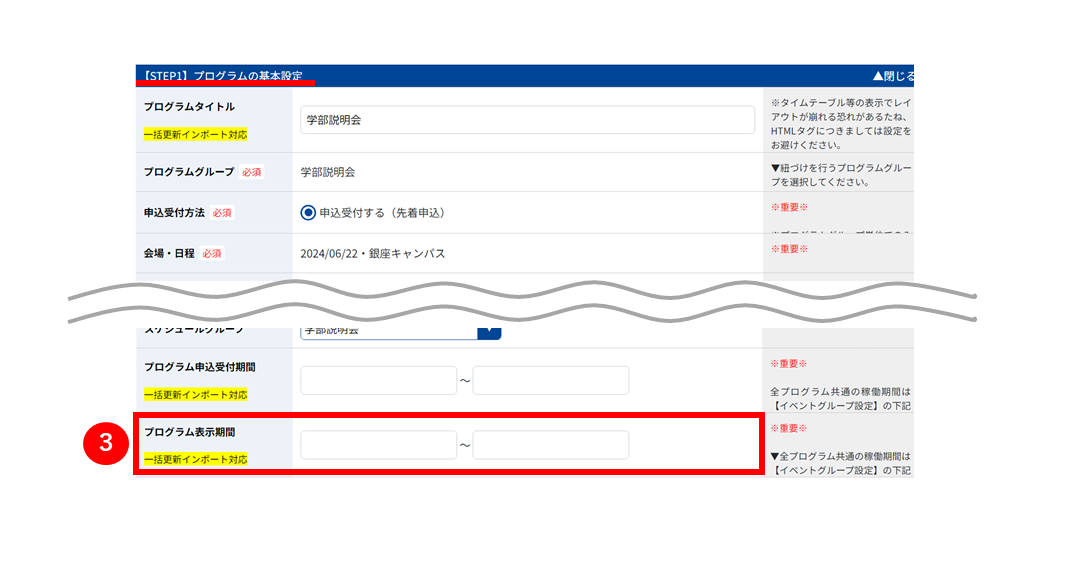Click the ▼紐づけを行うプログラムグループ help note
The height and width of the screenshot is (572, 1072).
point(841,175)
